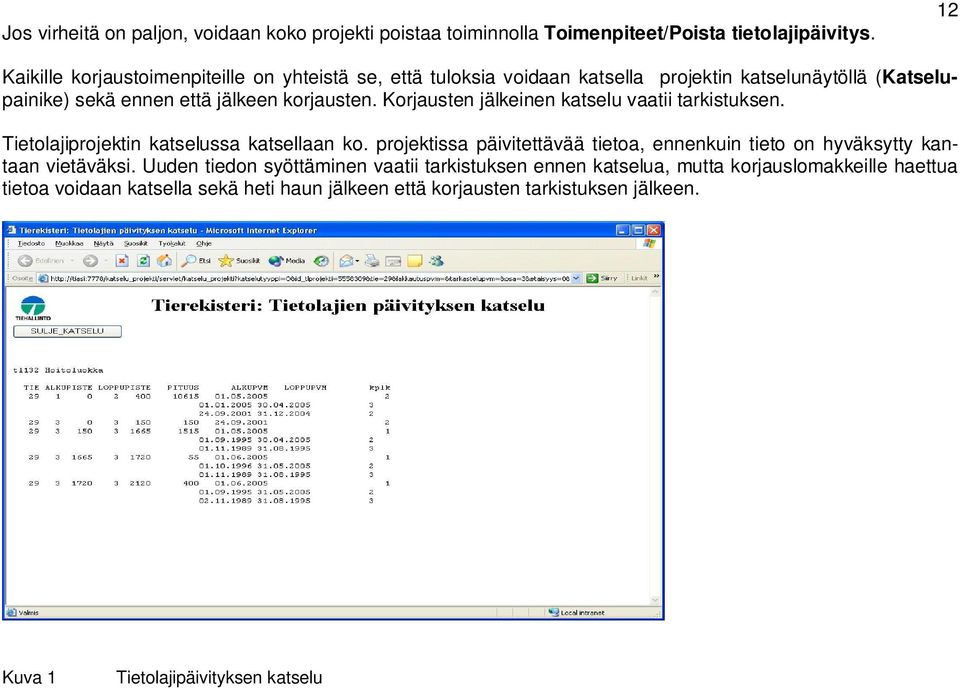Click the ALKUPISTE column header
This screenshot has width=960, height=688.
[x=69, y=387]
